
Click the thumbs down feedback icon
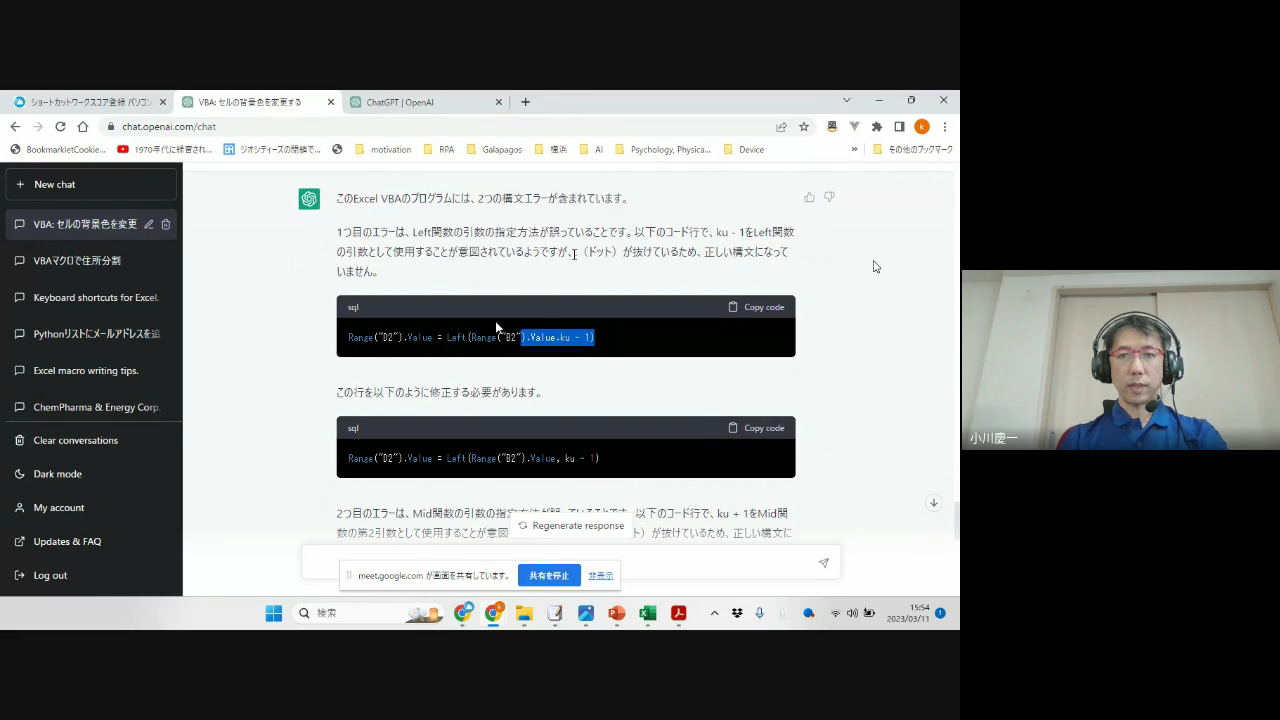(x=829, y=197)
